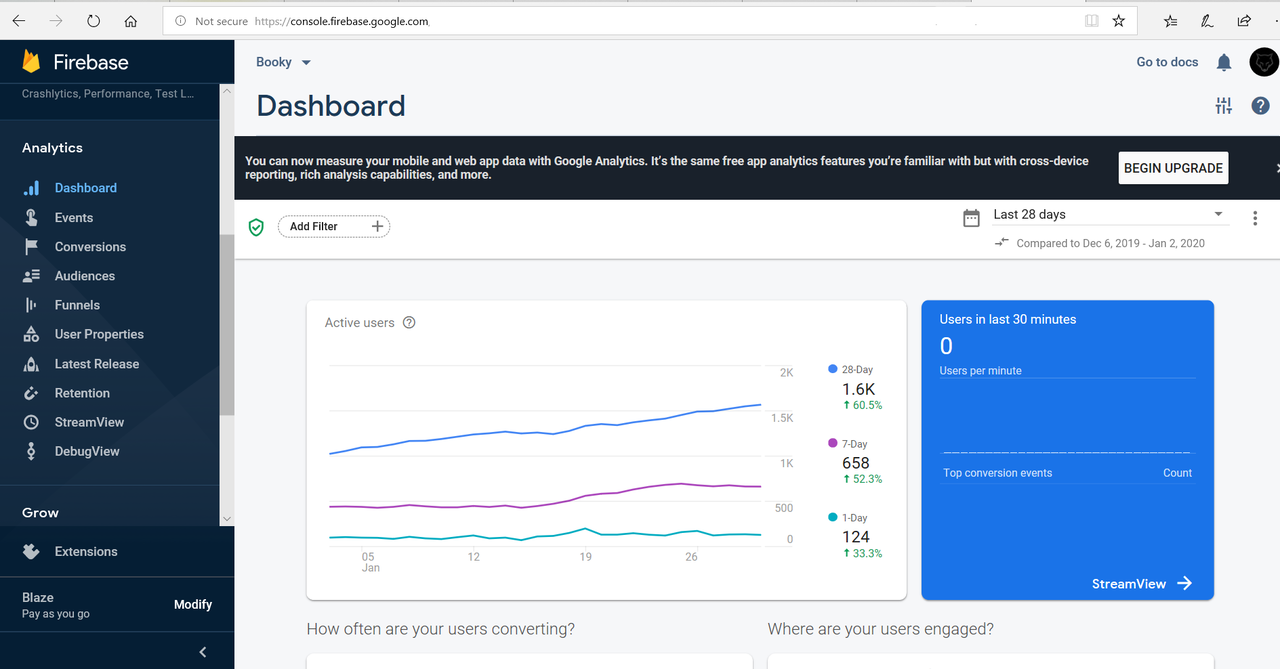This screenshot has height=669, width=1280.
Task: Open browser reading view icon
Action: pyautogui.click(x=1091, y=20)
